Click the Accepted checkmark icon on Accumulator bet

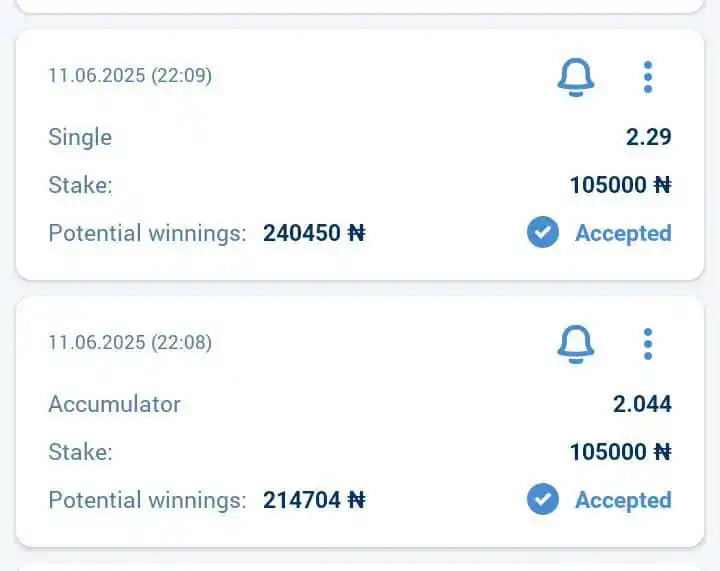pyautogui.click(x=543, y=500)
